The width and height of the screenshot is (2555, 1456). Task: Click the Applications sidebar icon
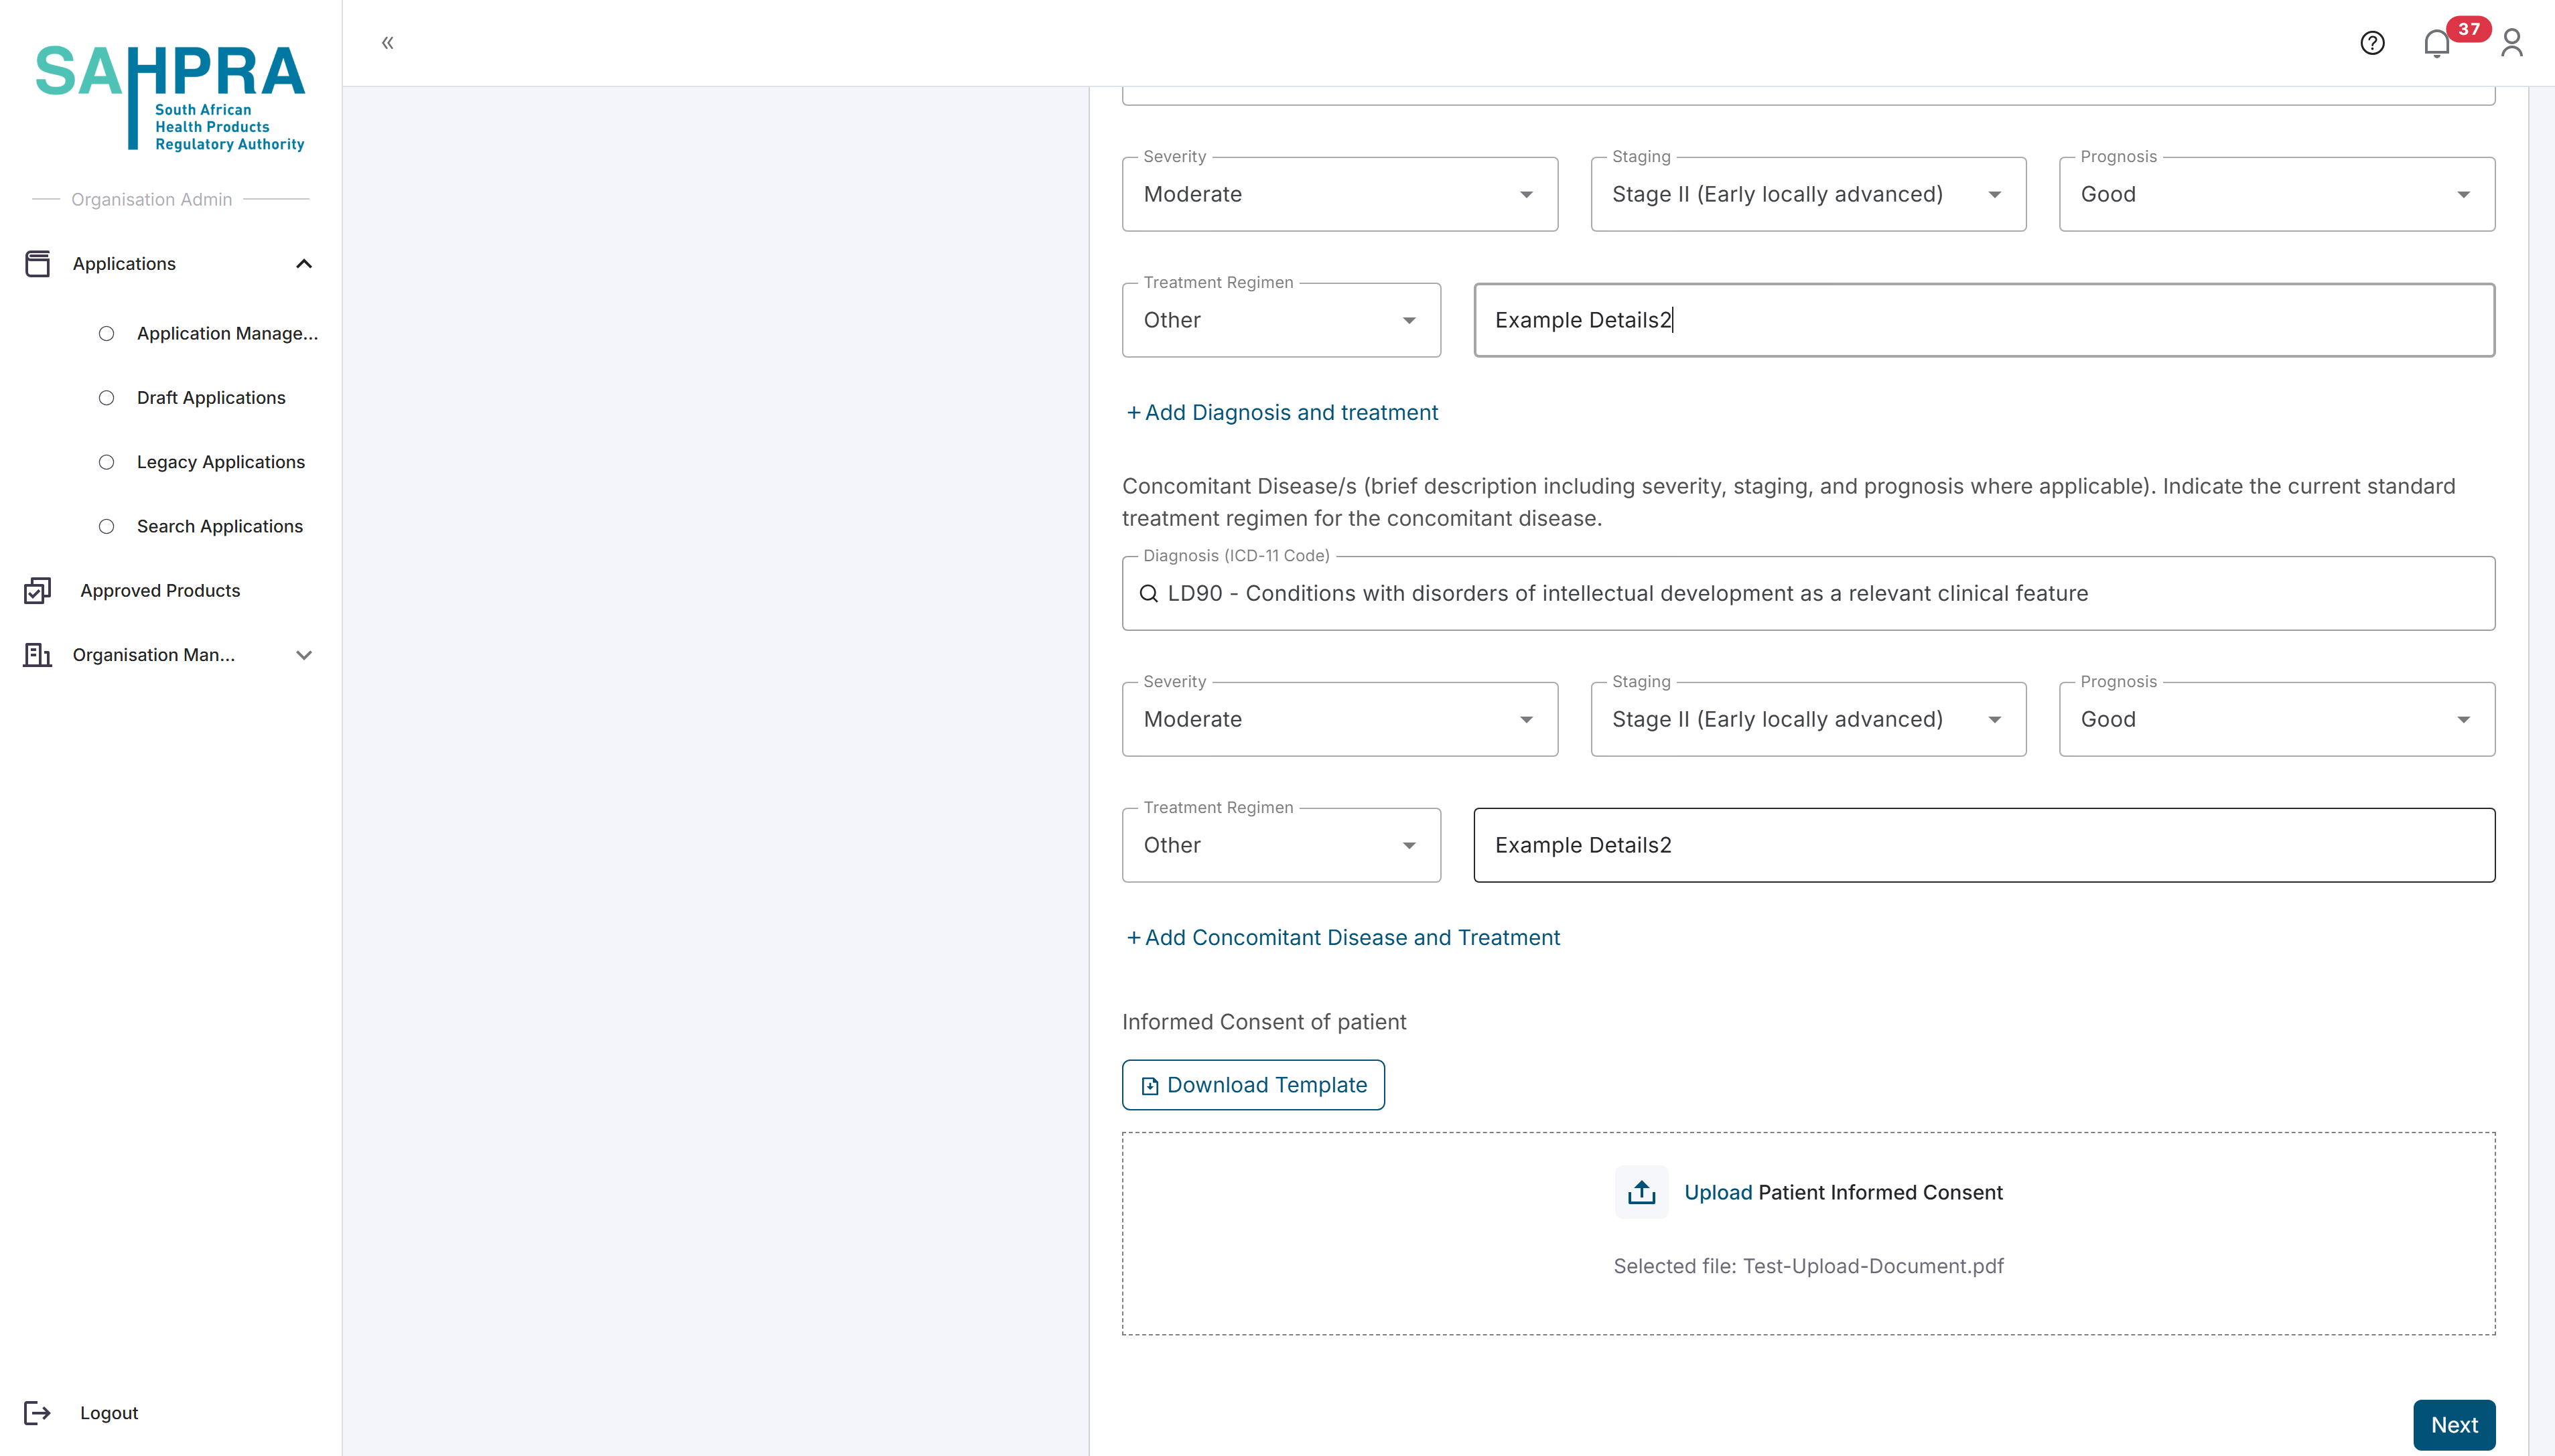[x=38, y=264]
